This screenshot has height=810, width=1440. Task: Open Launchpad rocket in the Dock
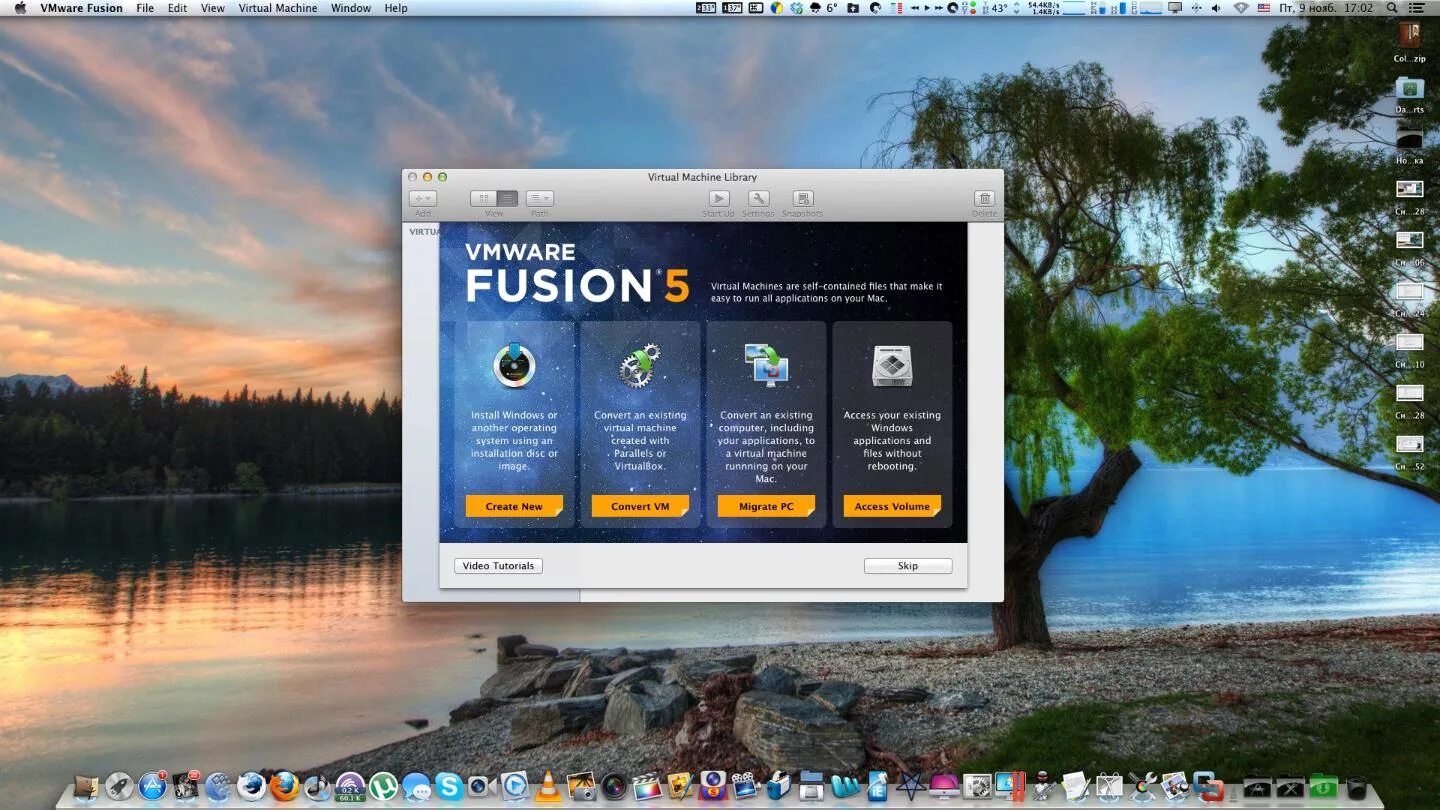point(119,786)
